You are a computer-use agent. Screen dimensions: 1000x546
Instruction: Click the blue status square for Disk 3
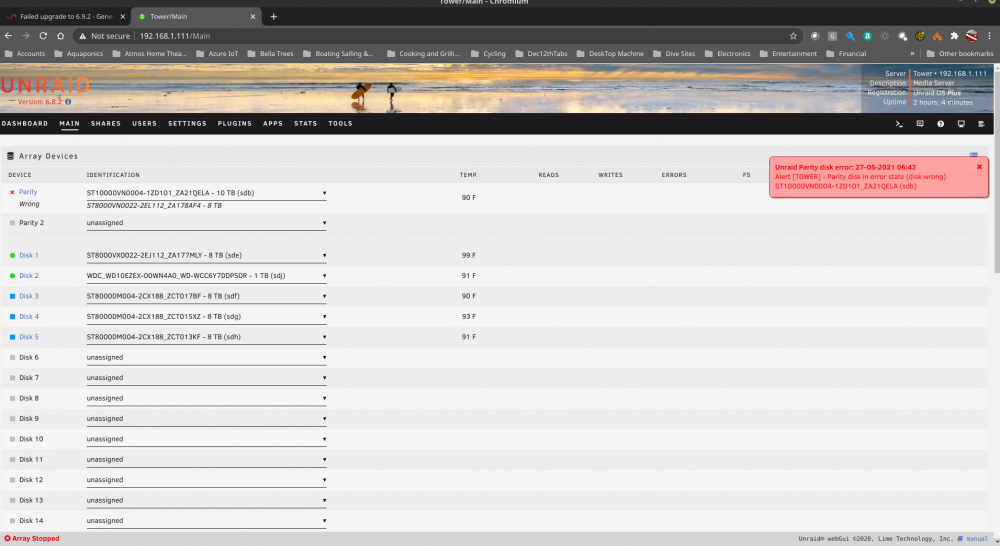click(12, 296)
